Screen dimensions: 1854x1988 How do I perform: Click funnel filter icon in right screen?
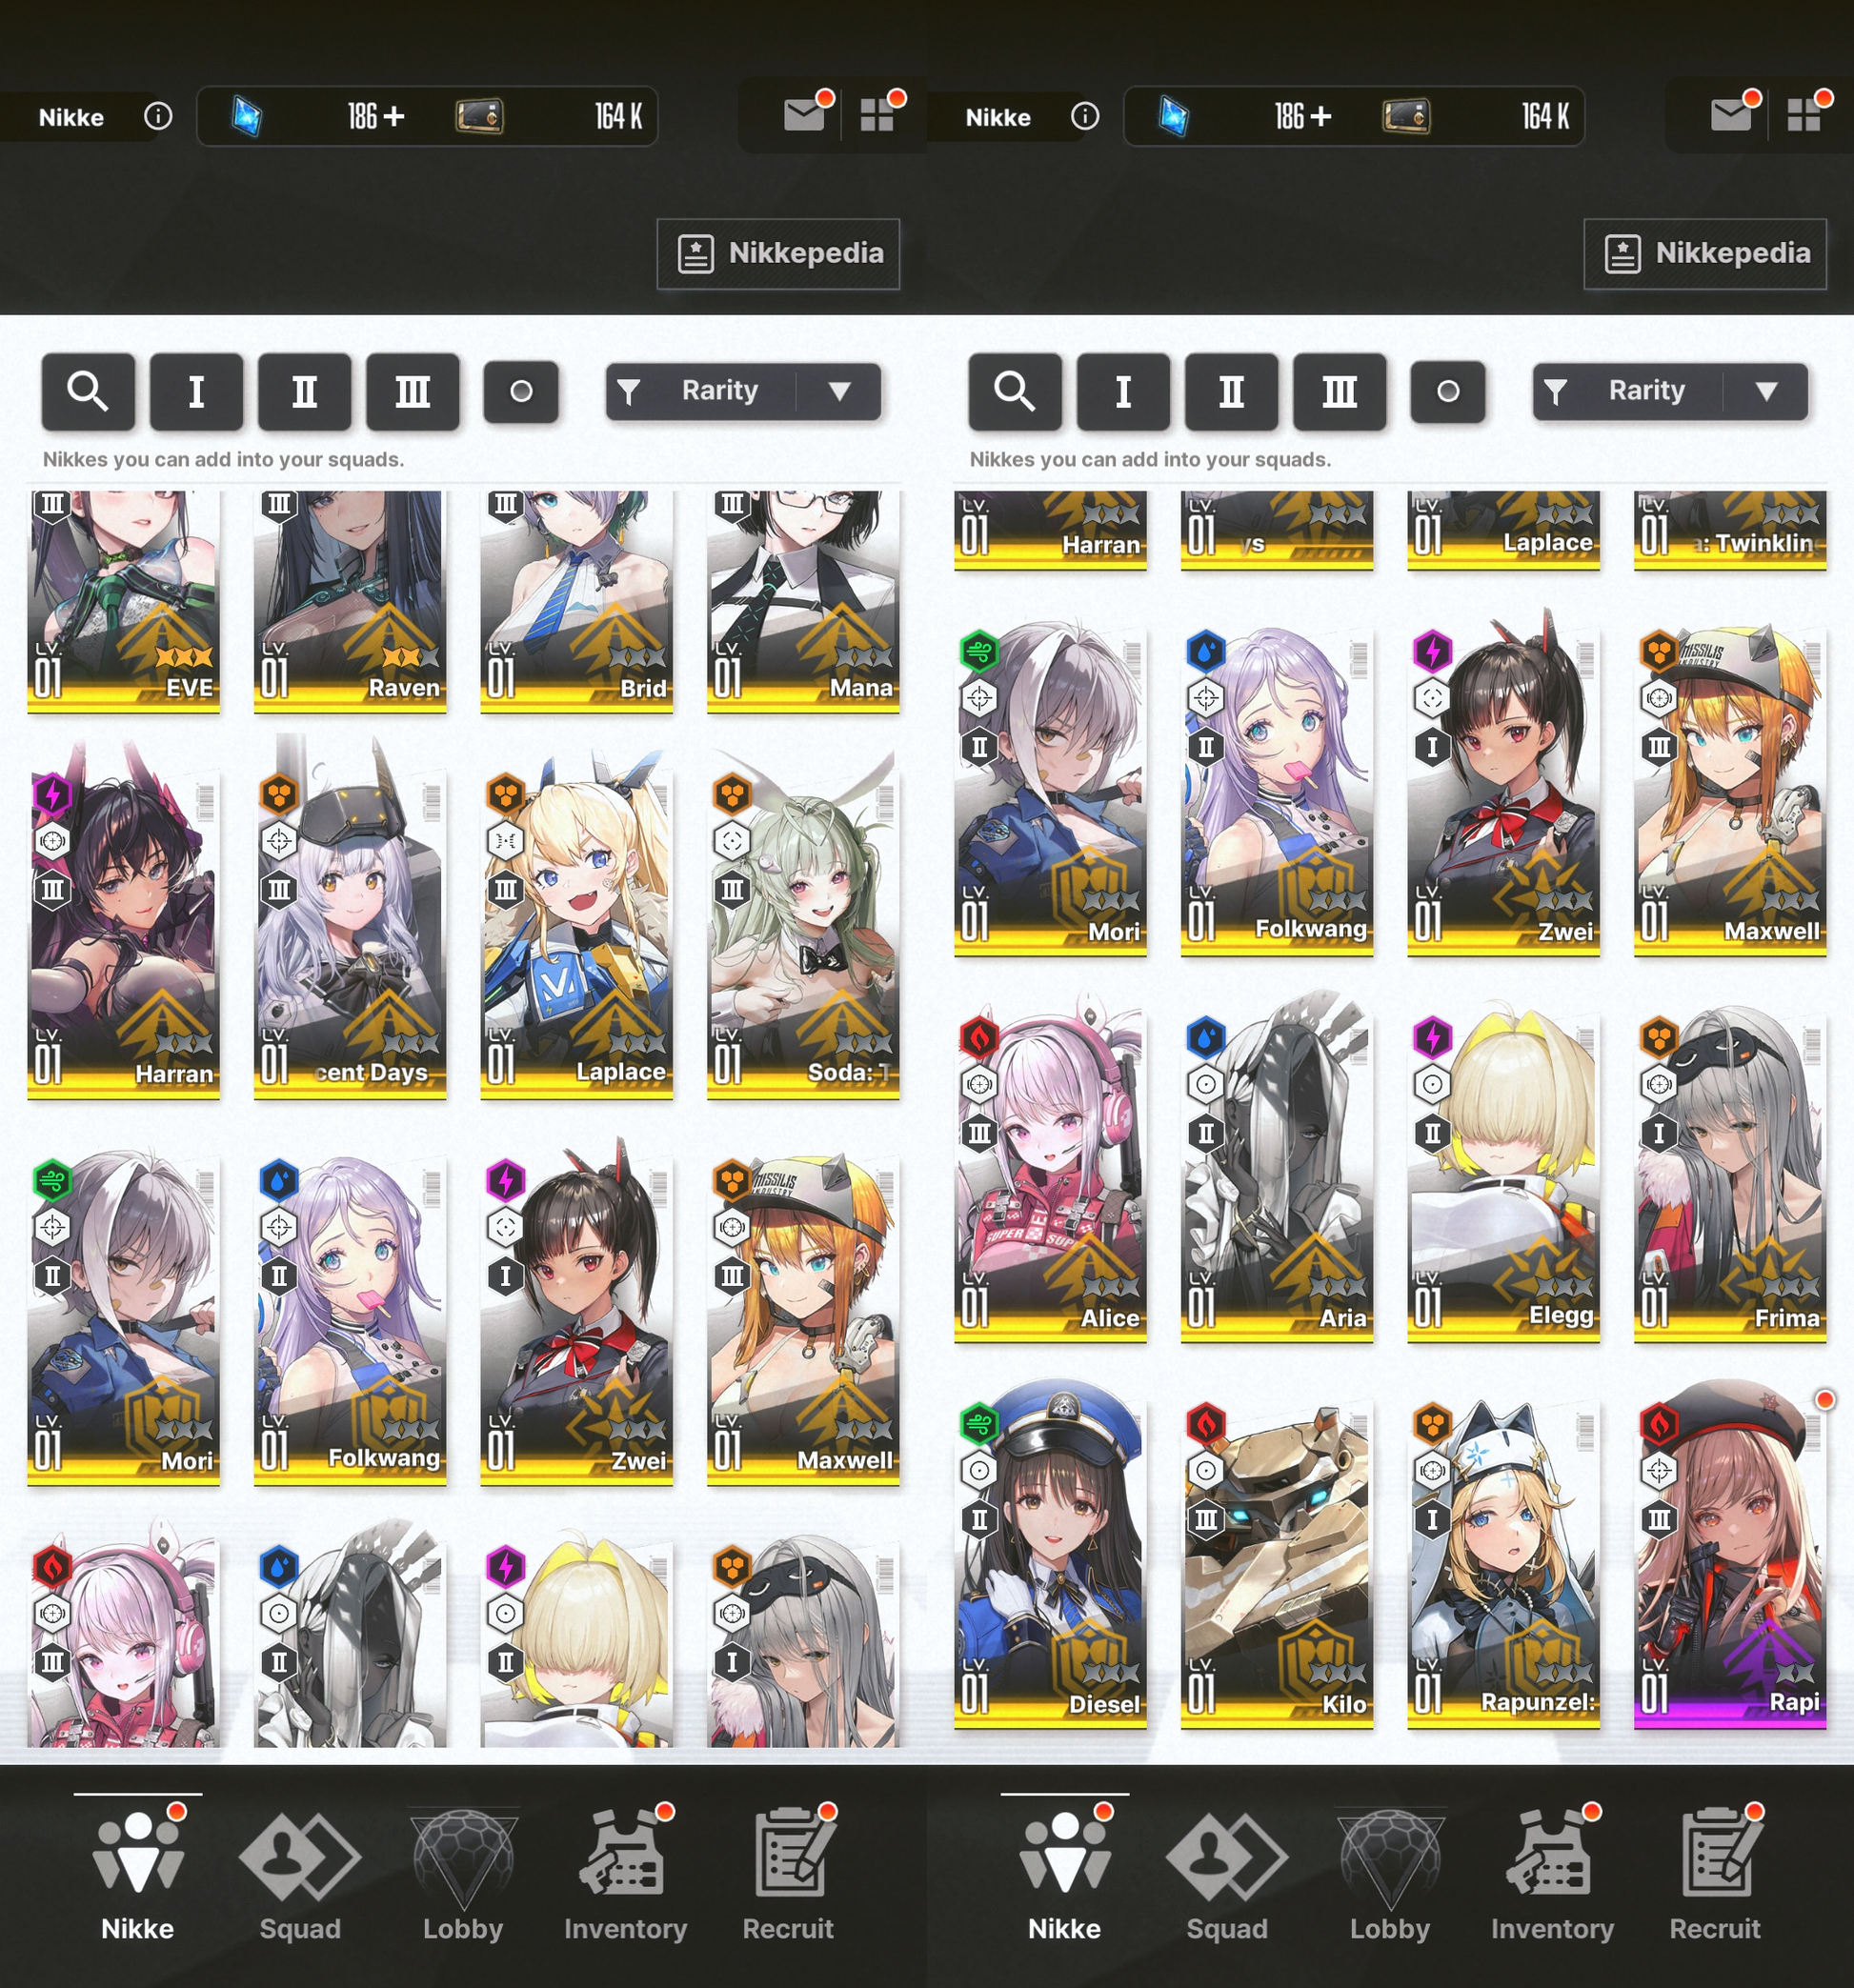[1555, 391]
